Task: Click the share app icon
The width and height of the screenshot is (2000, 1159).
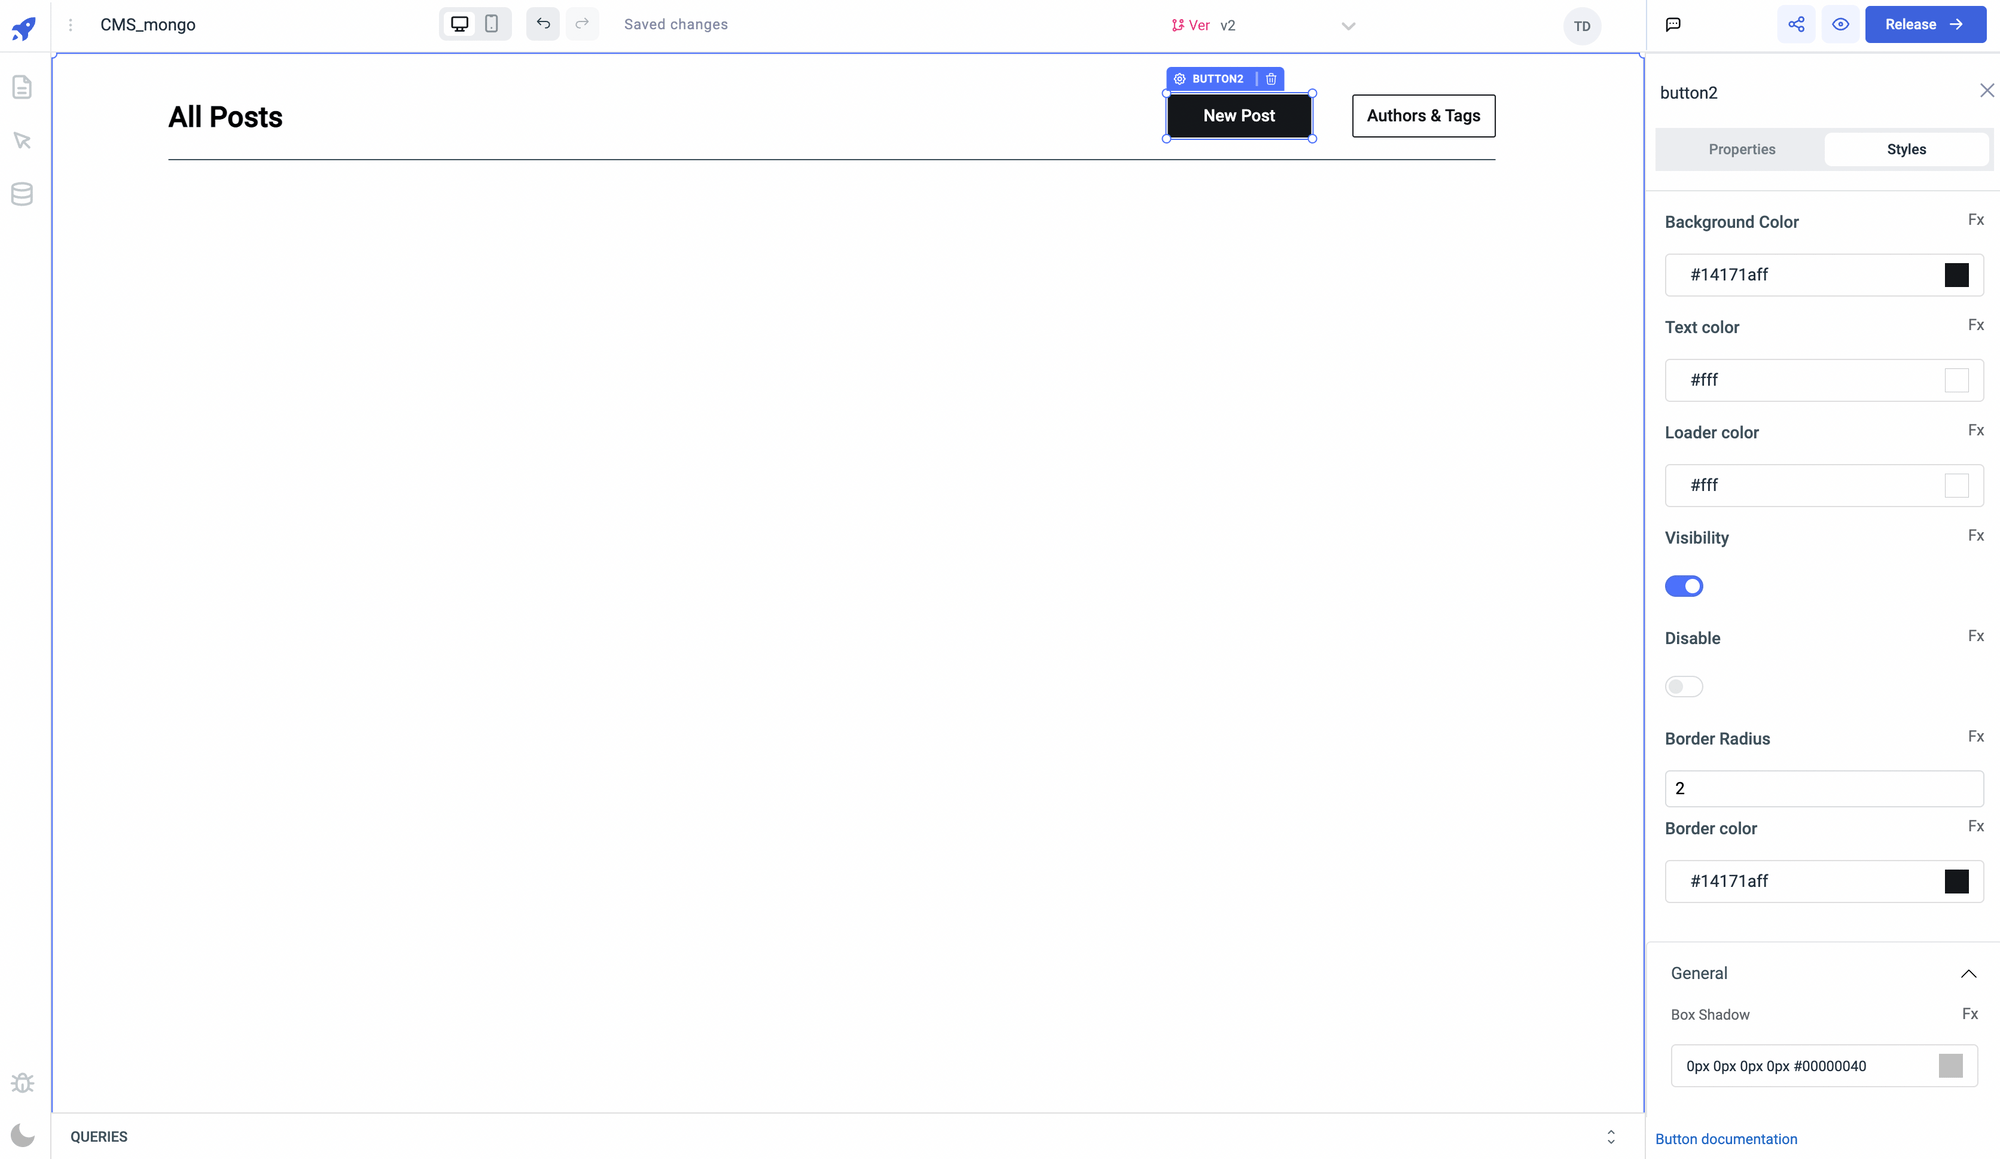Action: coord(1796,25)
